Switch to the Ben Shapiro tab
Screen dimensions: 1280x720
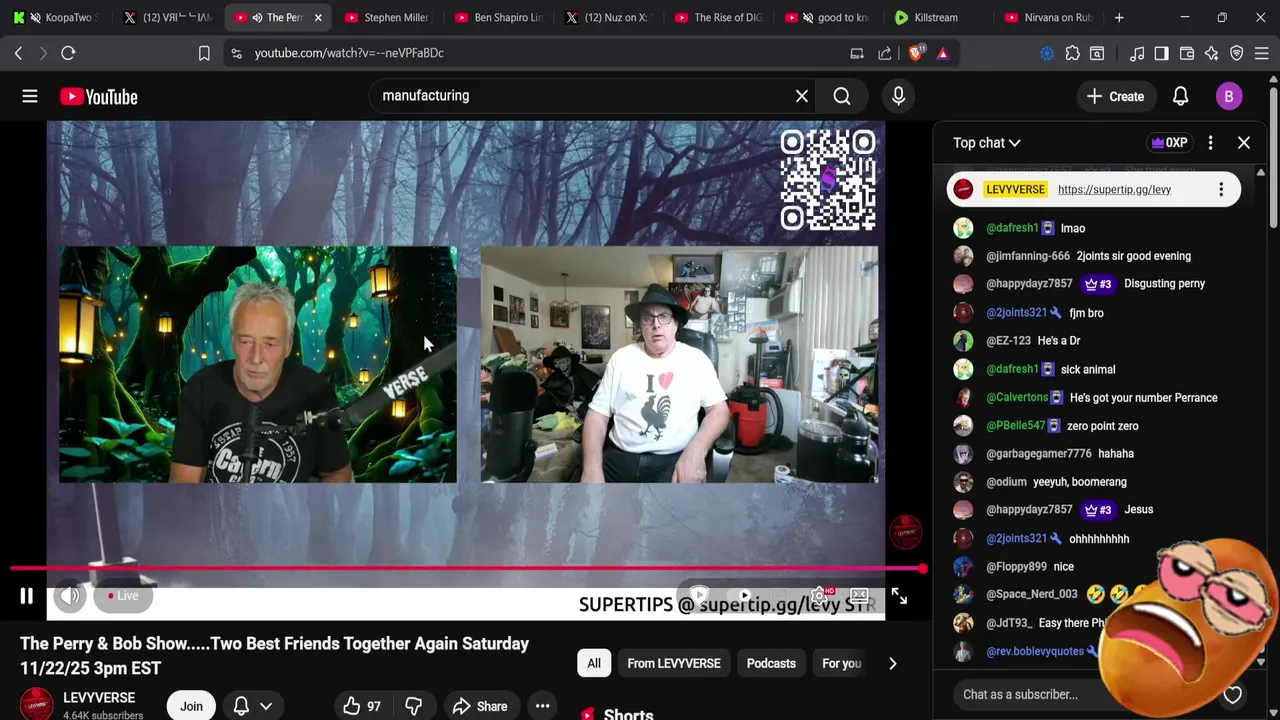[x=498, y=17]
